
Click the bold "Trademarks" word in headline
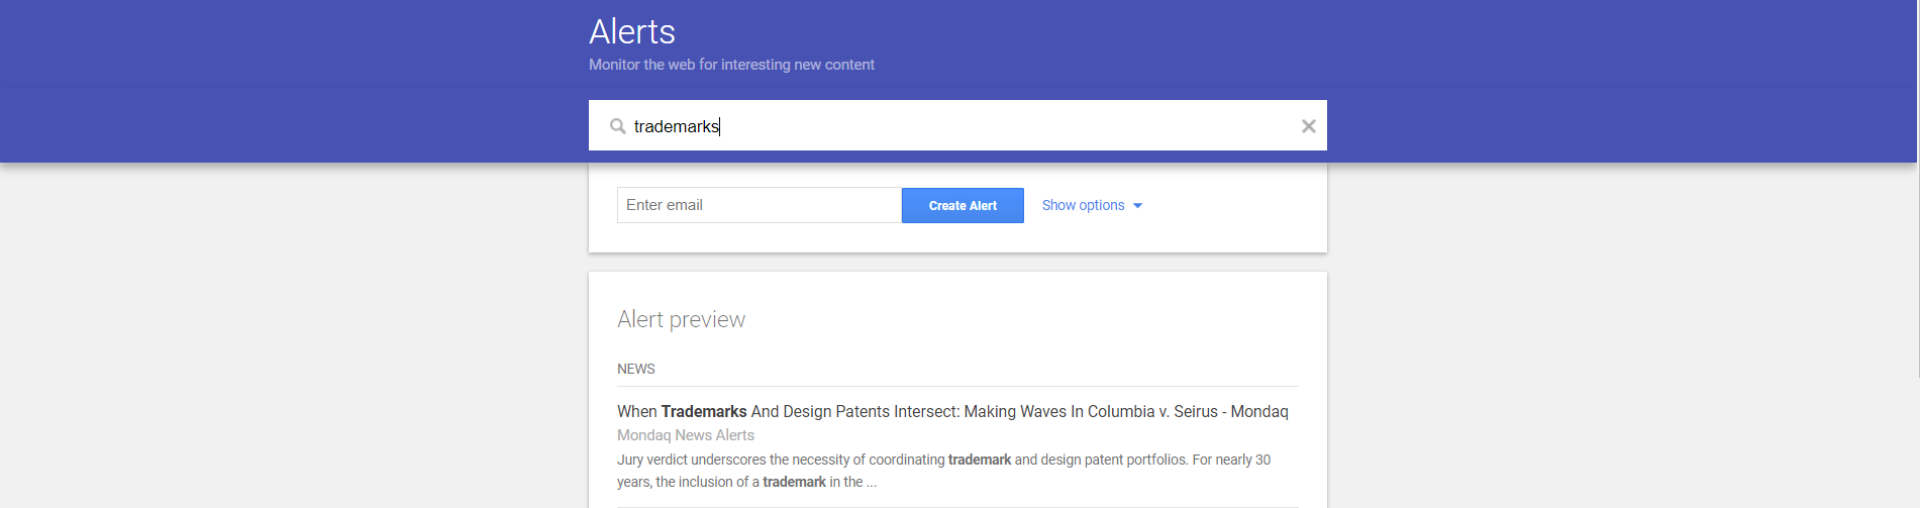[x=704, y=412]
